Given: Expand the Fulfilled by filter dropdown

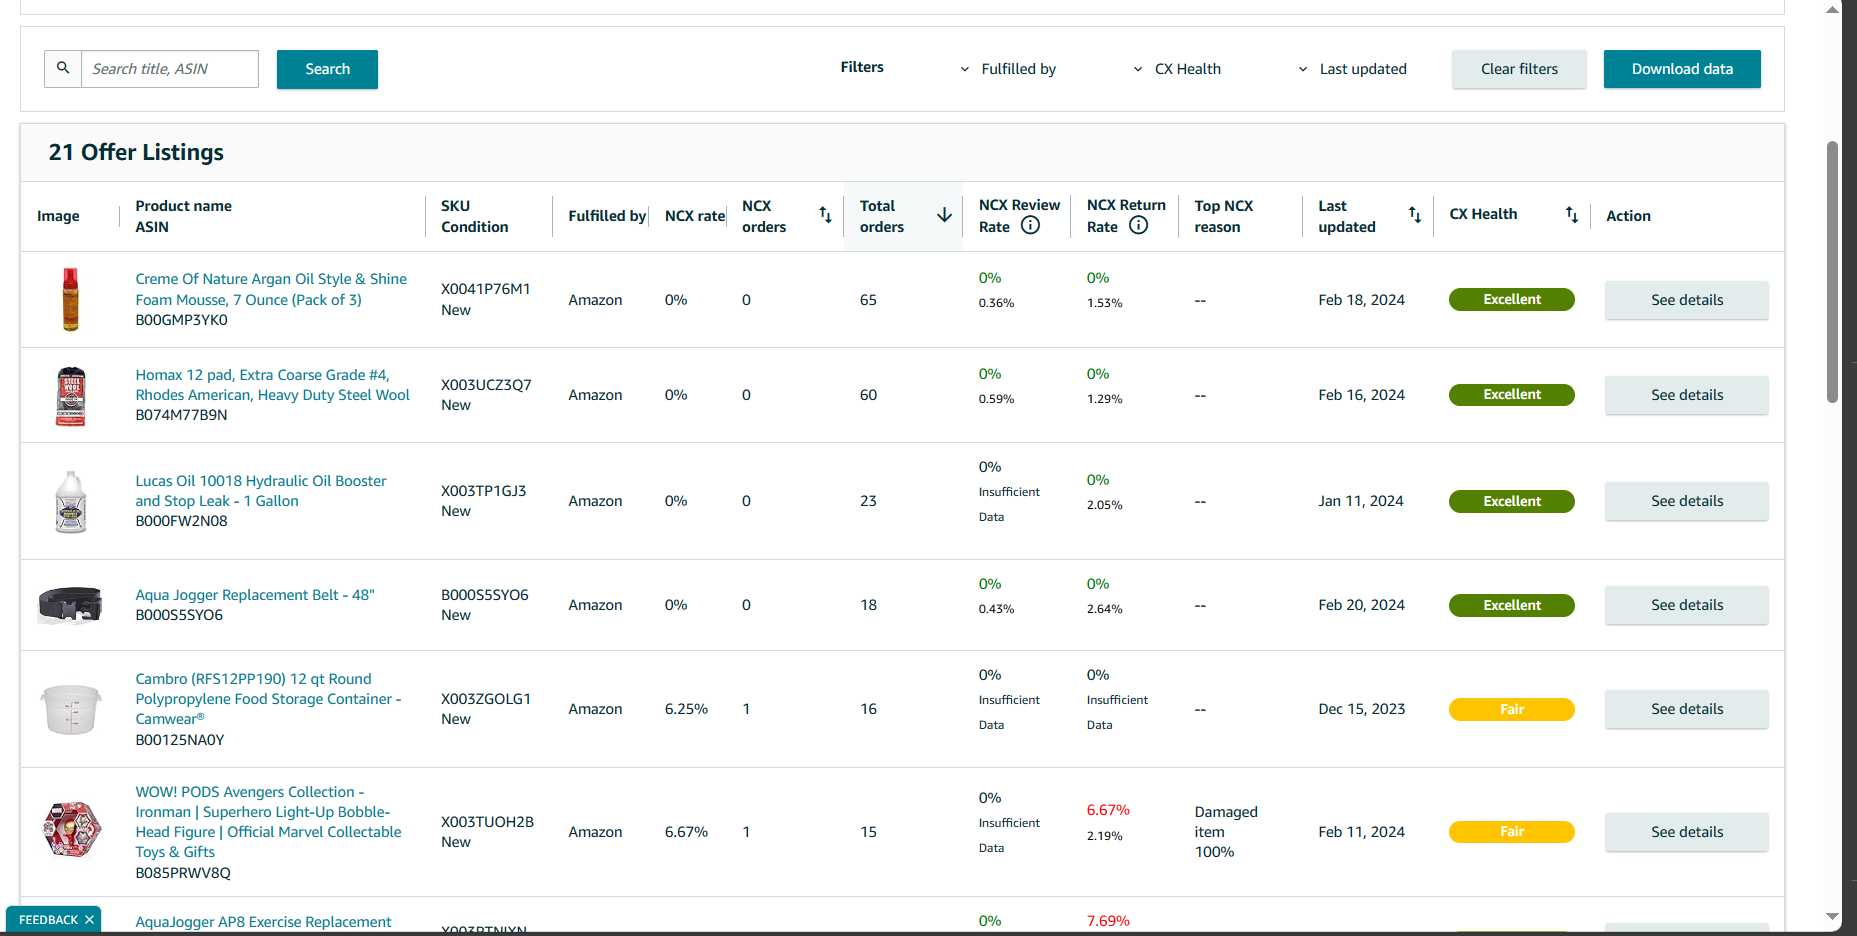Looking at the screenshot, I should pos(1008,69).
